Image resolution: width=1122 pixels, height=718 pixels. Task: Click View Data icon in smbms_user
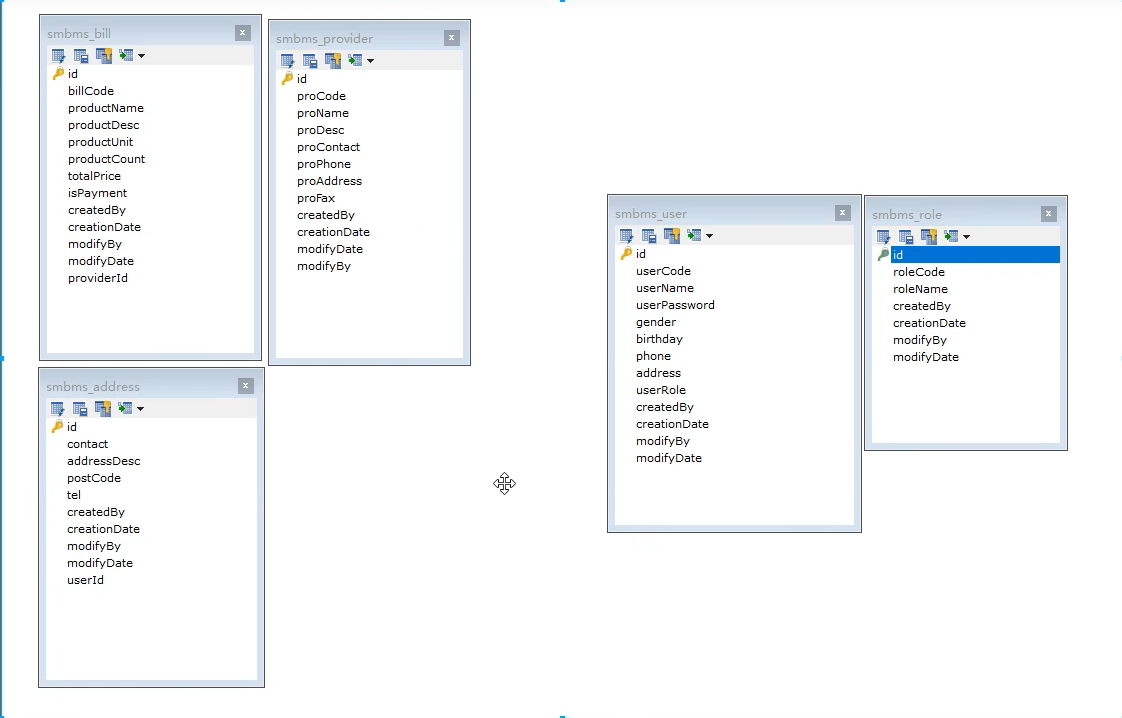pos(694,236)
